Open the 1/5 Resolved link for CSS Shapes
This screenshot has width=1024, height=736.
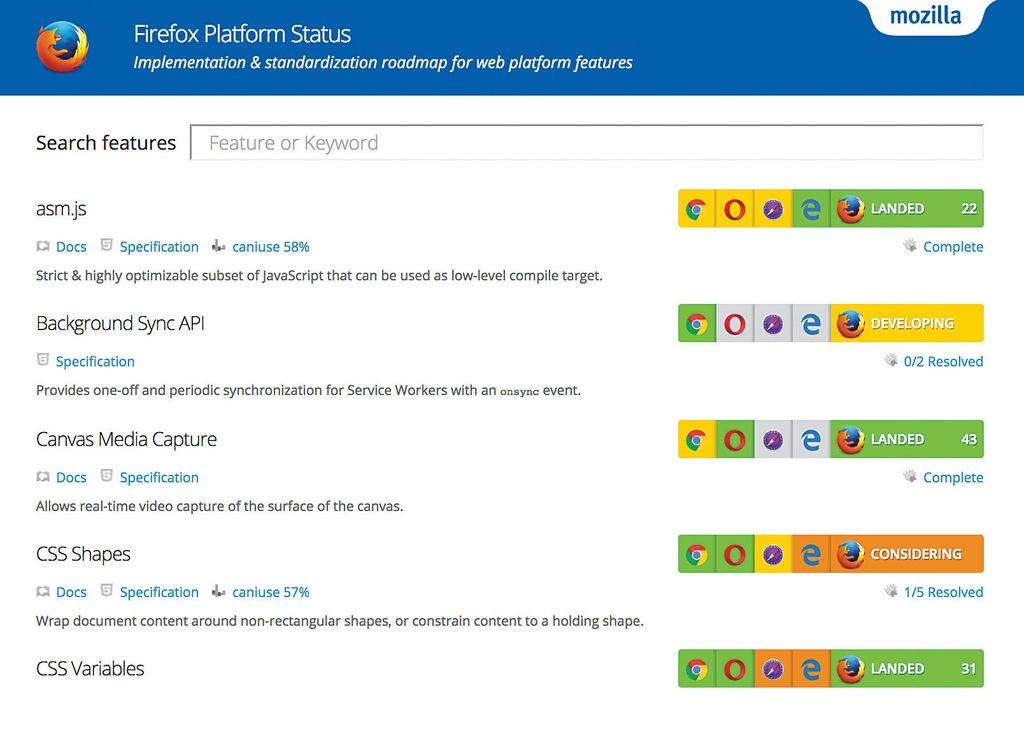click(x=943, y=591)
